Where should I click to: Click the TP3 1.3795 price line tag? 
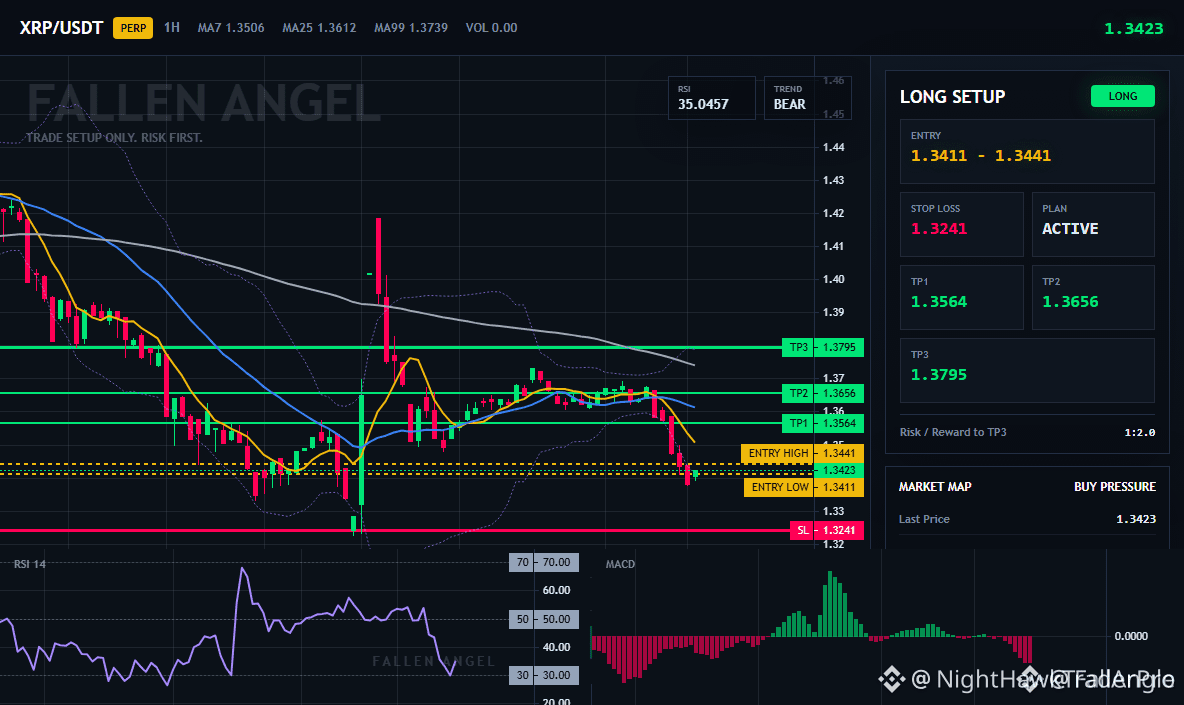822,347
